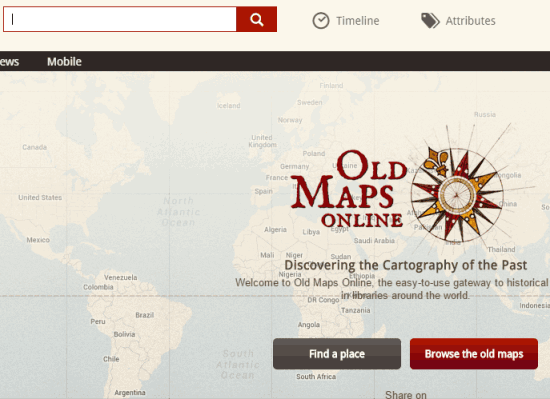Click Browse the old maps button
Screen dimensions: 550x399
(474, 354)
